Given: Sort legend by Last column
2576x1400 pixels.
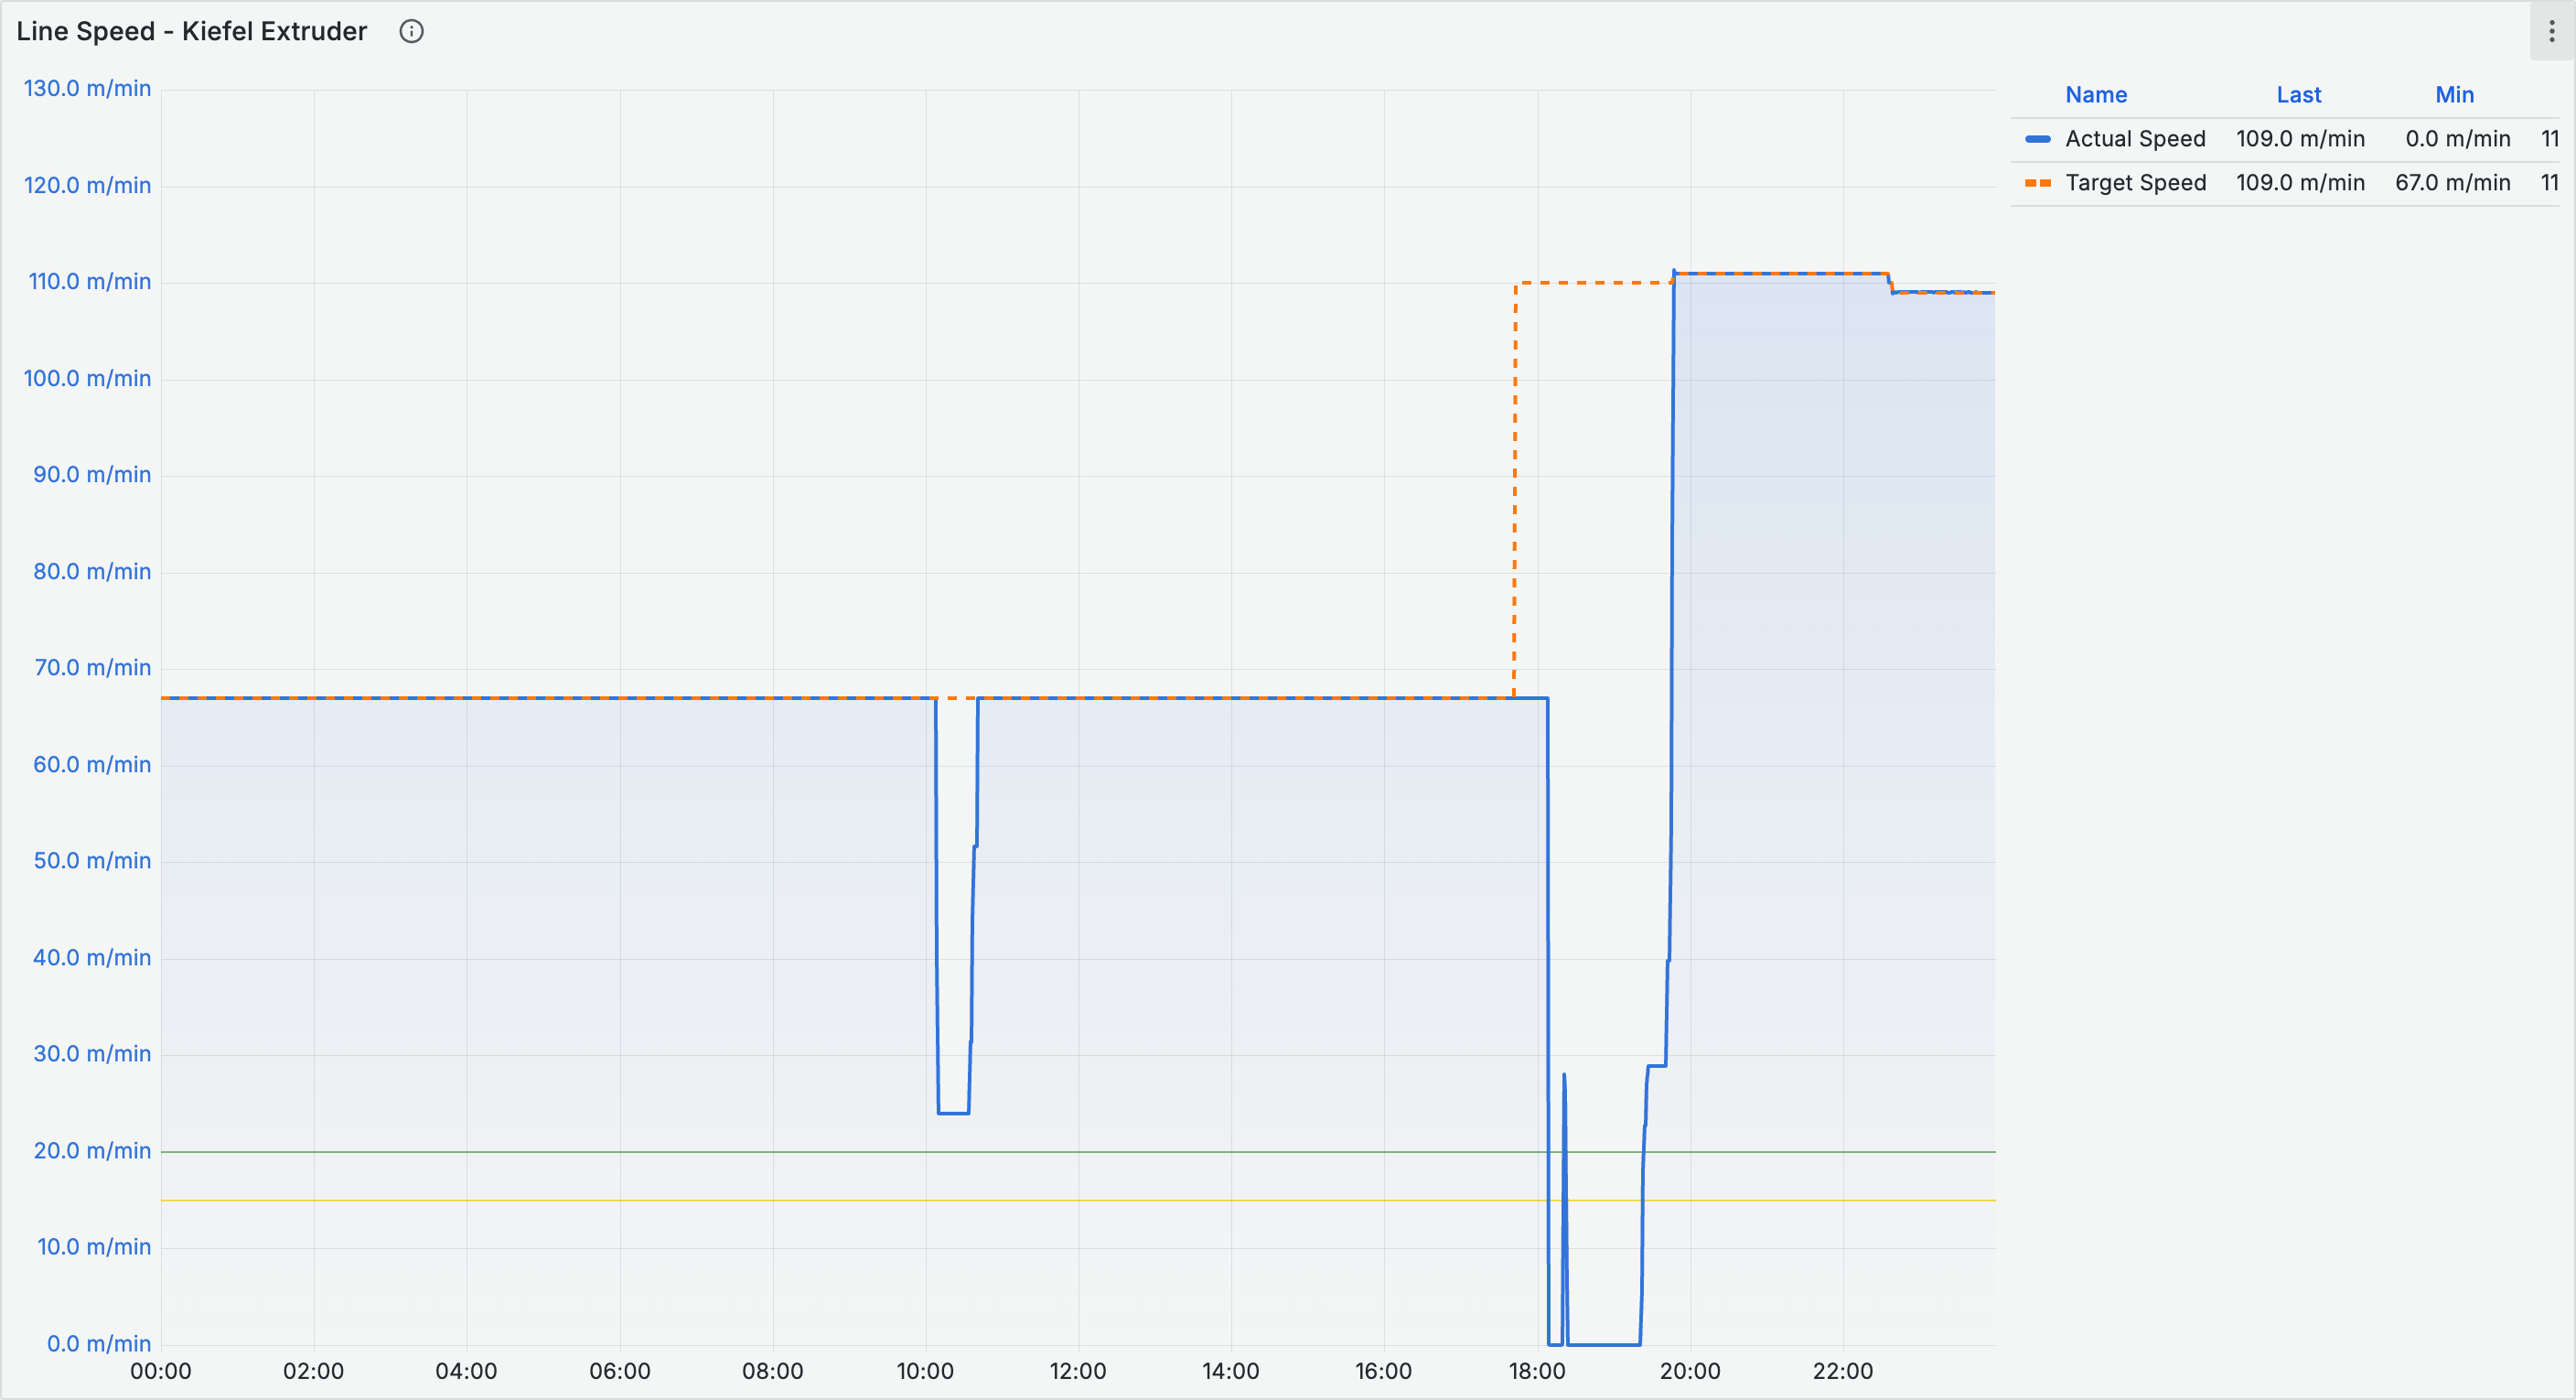Looking at the screenshot, I should point(2298,95).
